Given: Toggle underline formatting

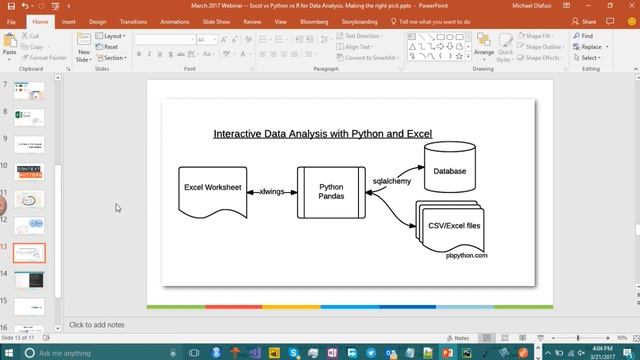Looking at the screenshot, I should [160, 54].
